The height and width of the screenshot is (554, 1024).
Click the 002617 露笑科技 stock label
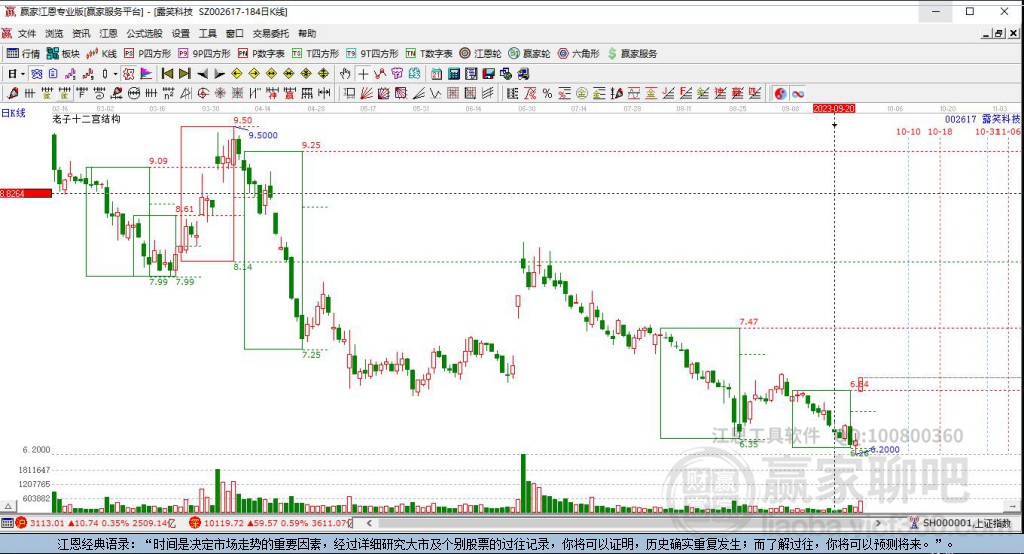click(x=982, y=120)
